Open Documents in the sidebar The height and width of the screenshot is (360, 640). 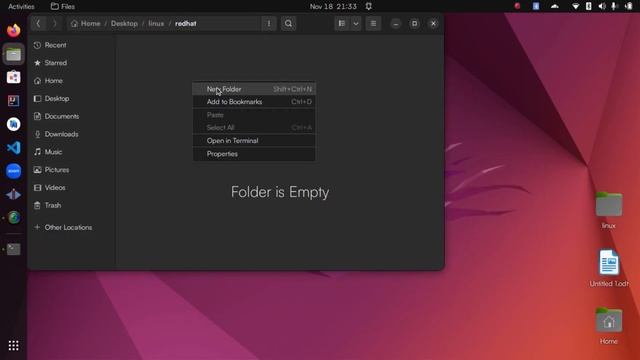pyautogui.click(x=71, y=116)
